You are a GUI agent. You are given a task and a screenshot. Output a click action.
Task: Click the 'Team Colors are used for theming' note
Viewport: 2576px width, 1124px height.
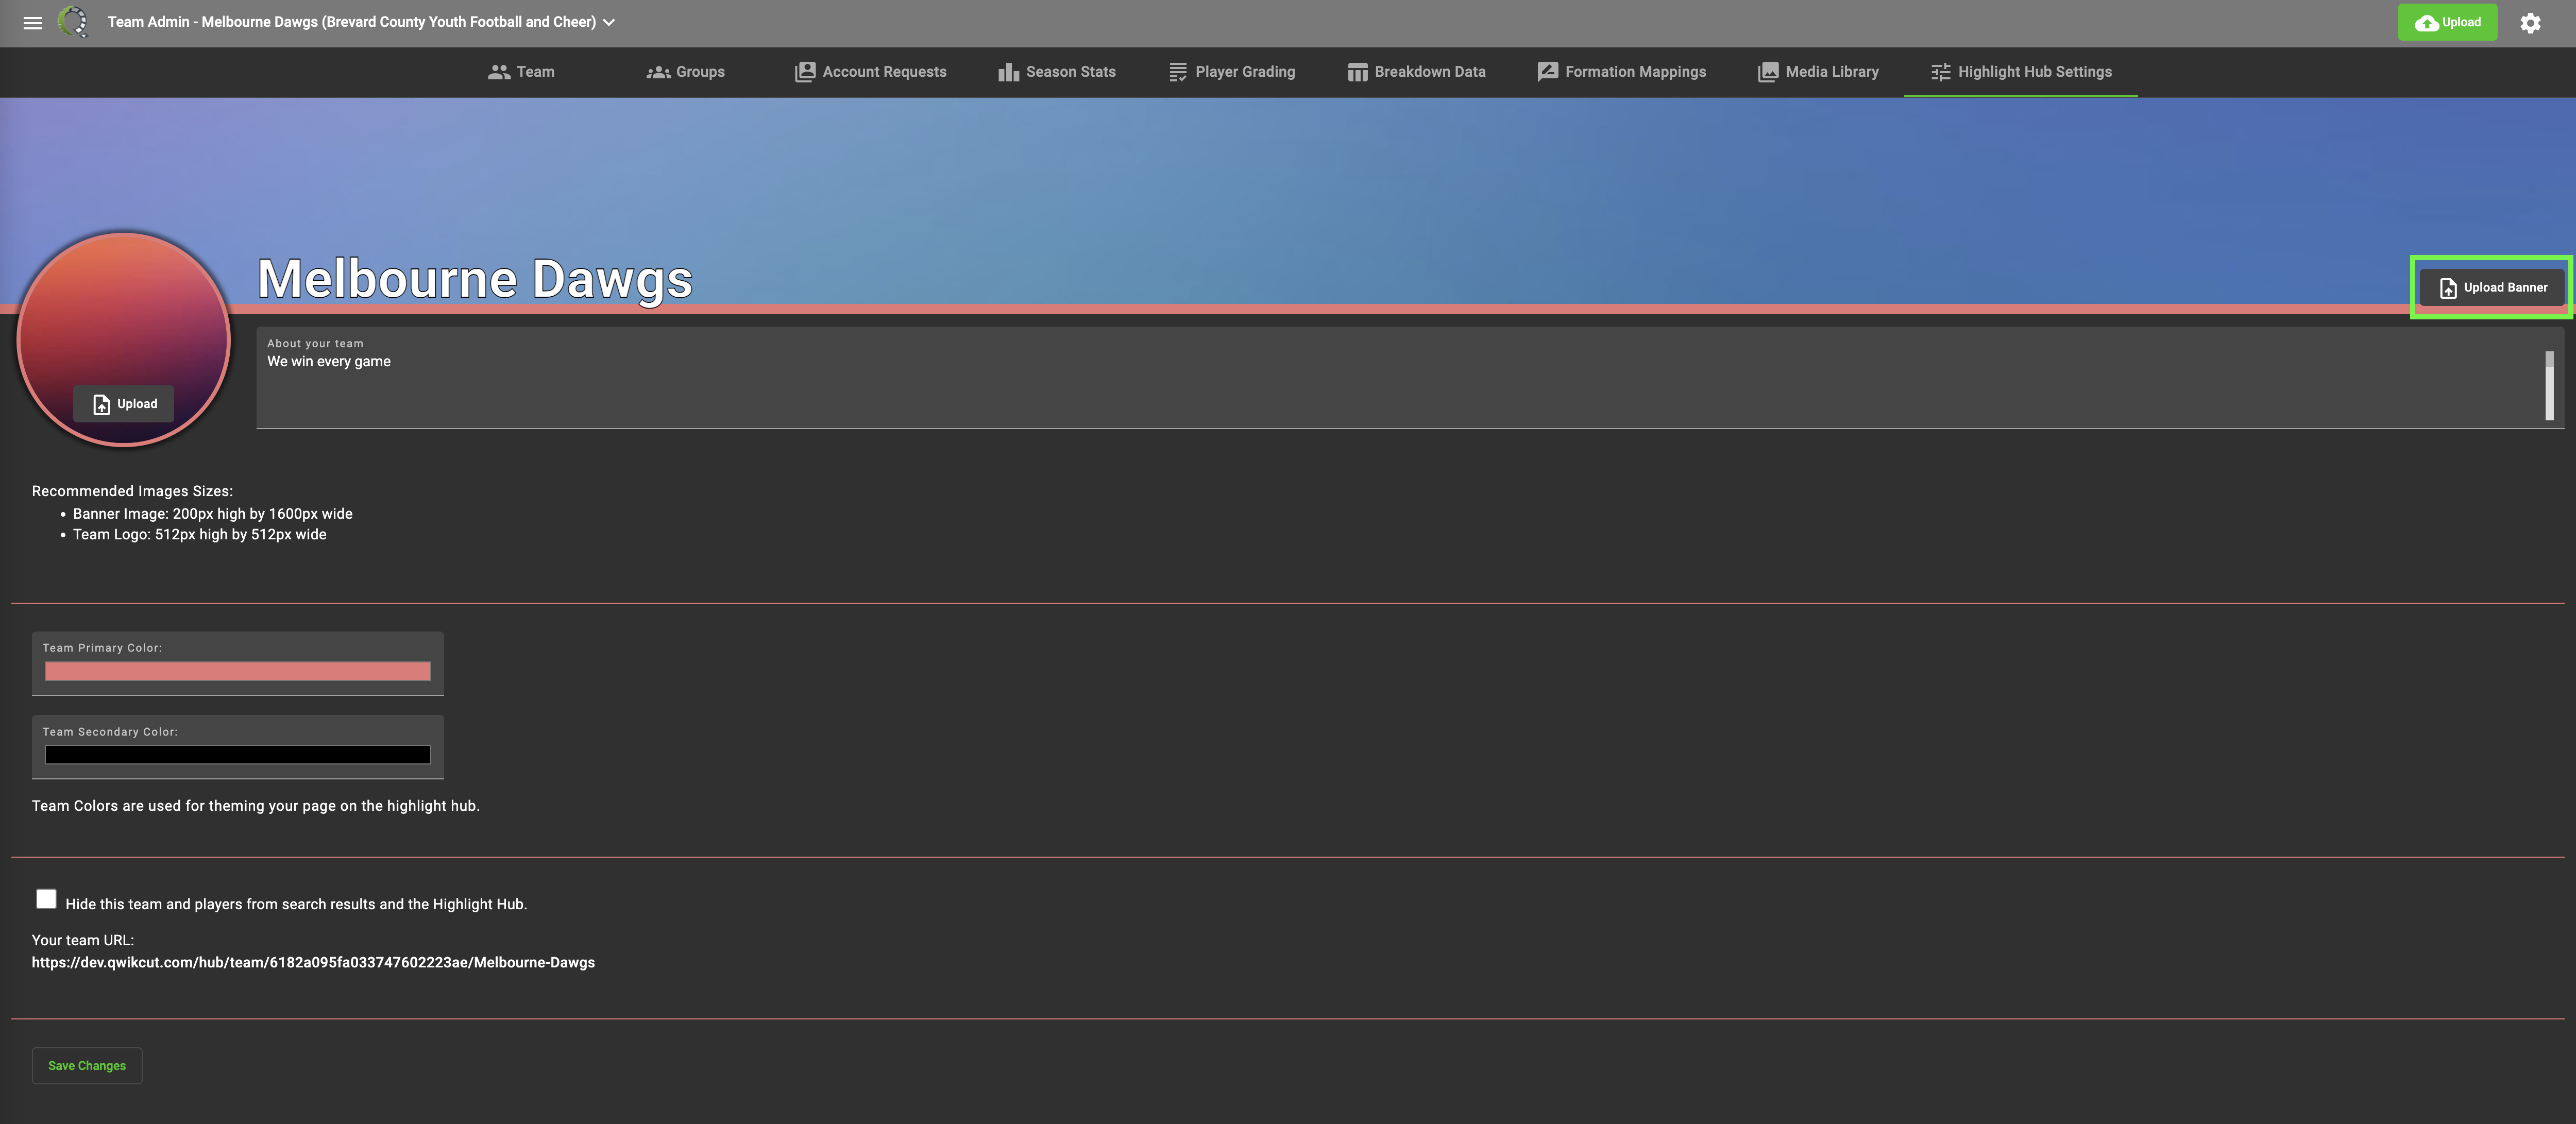(256, 806)
